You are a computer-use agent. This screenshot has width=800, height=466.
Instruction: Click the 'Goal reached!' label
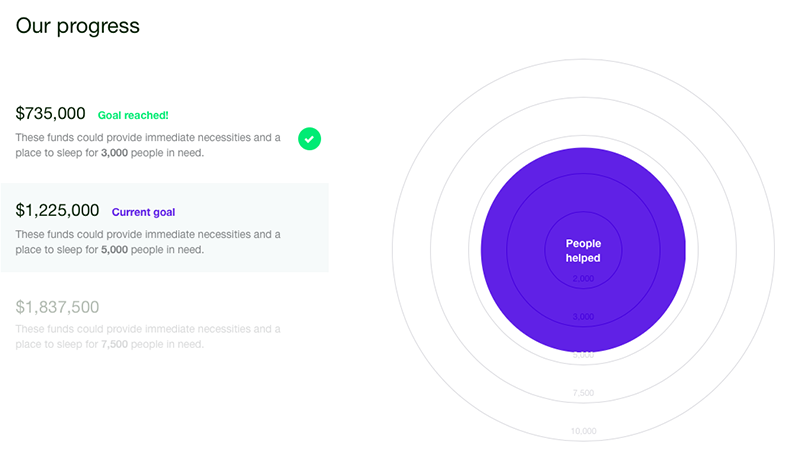point(133,115)
